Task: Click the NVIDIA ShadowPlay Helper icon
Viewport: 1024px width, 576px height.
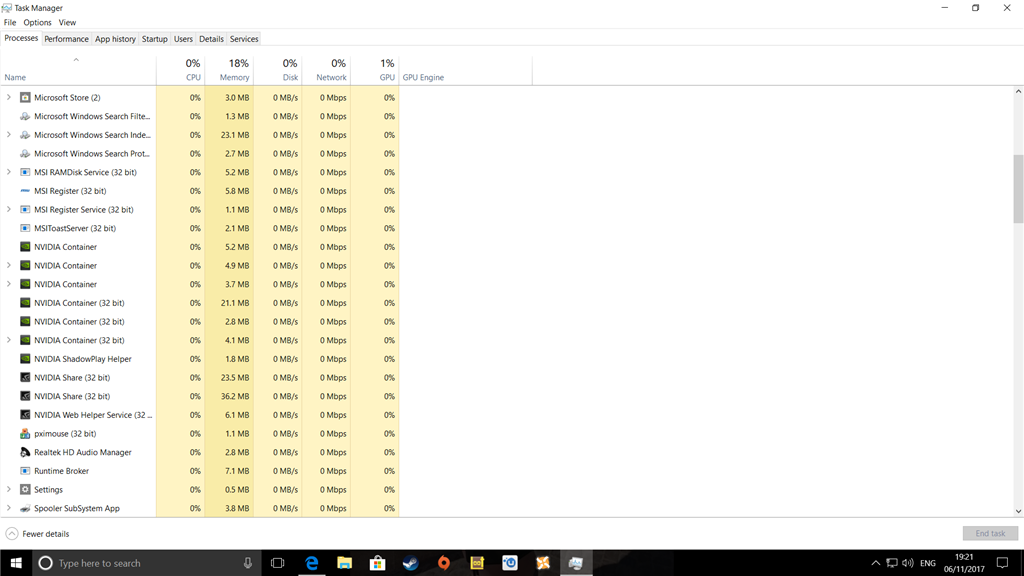Action: (x=25, y=359)
